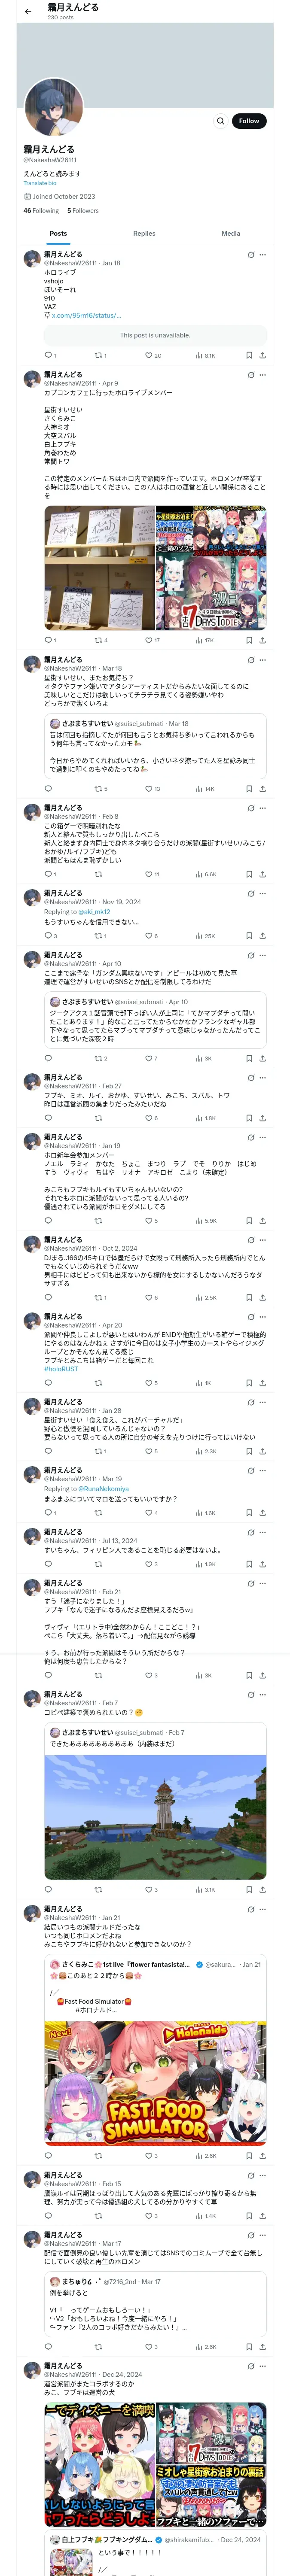Screen dimensions: 290x2576
Task: Switch to the Replies tab
Action: pyautogui.click(x=144, y=233)
